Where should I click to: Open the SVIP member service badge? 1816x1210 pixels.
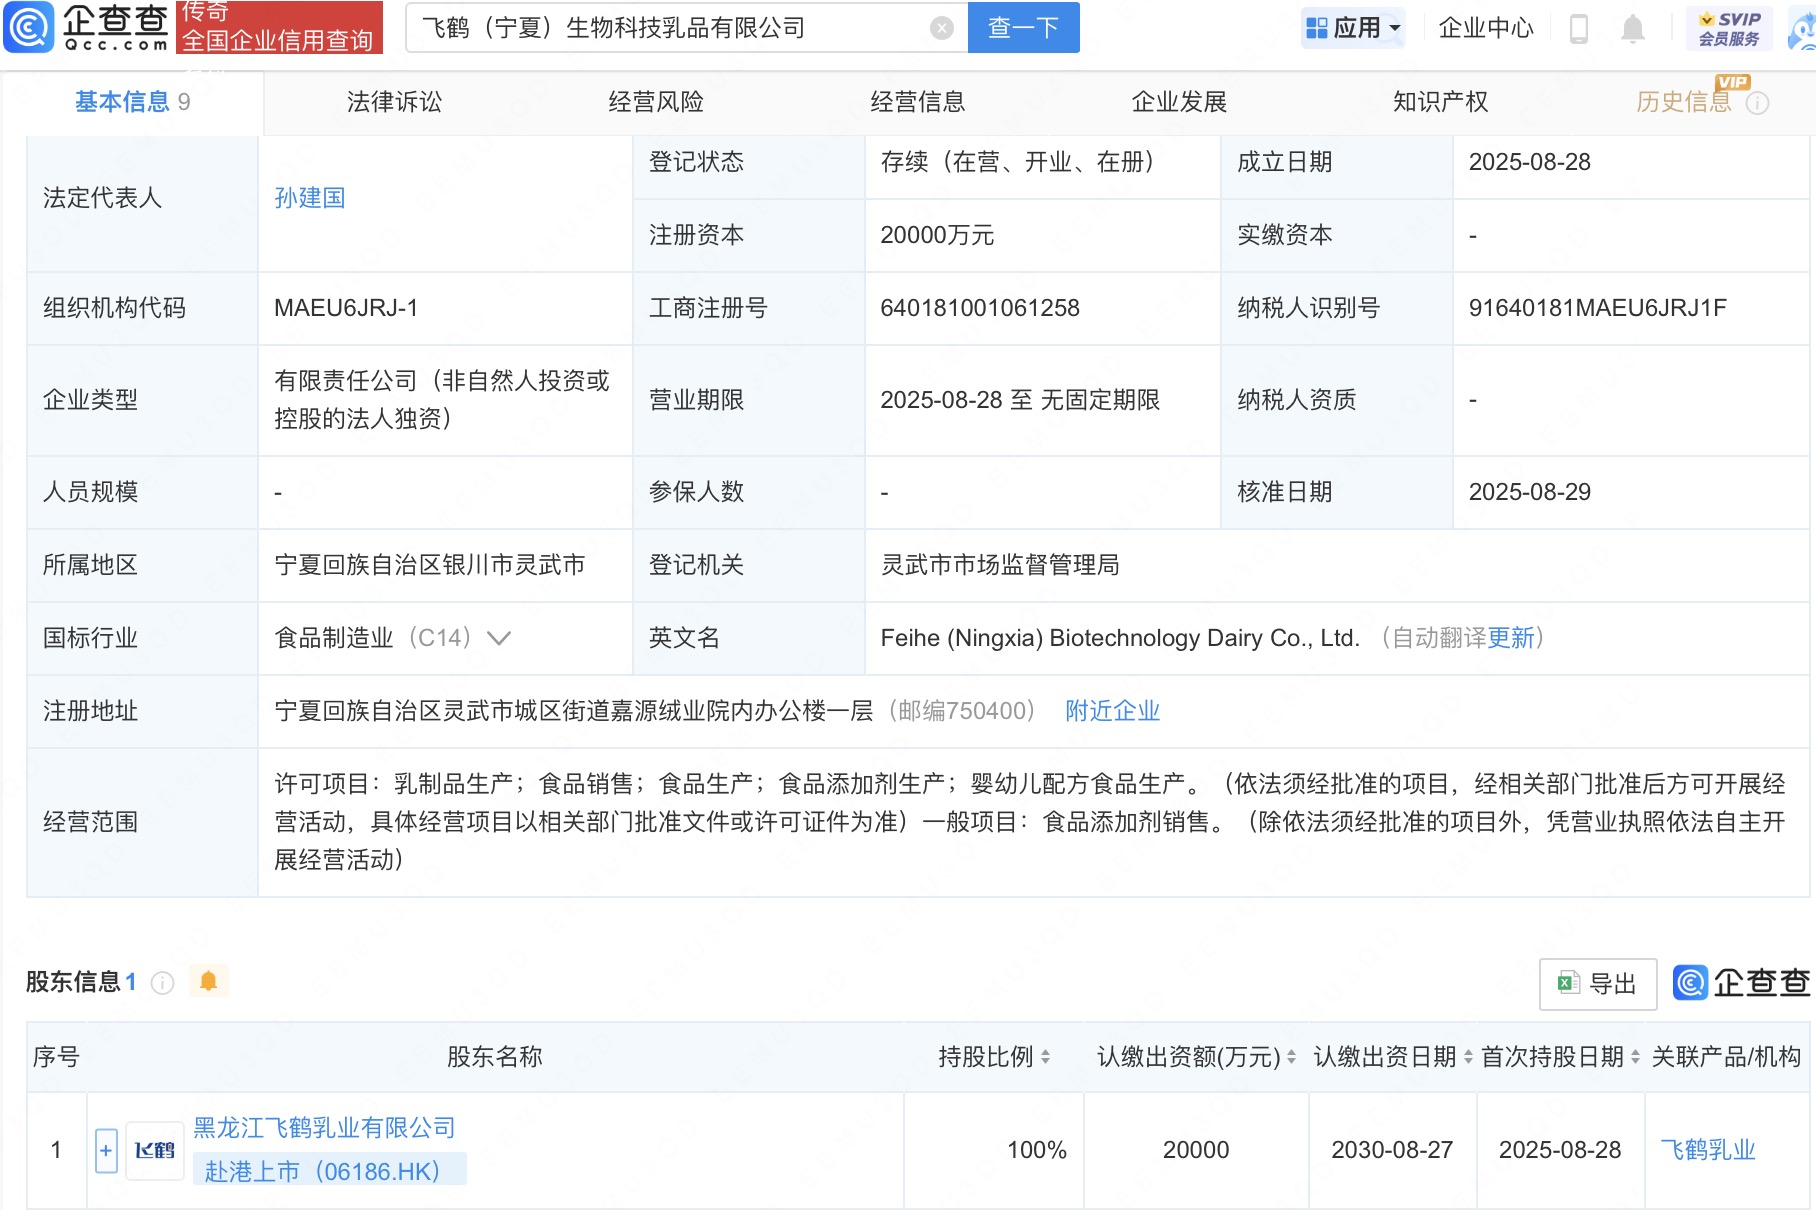coord(1729,28)
